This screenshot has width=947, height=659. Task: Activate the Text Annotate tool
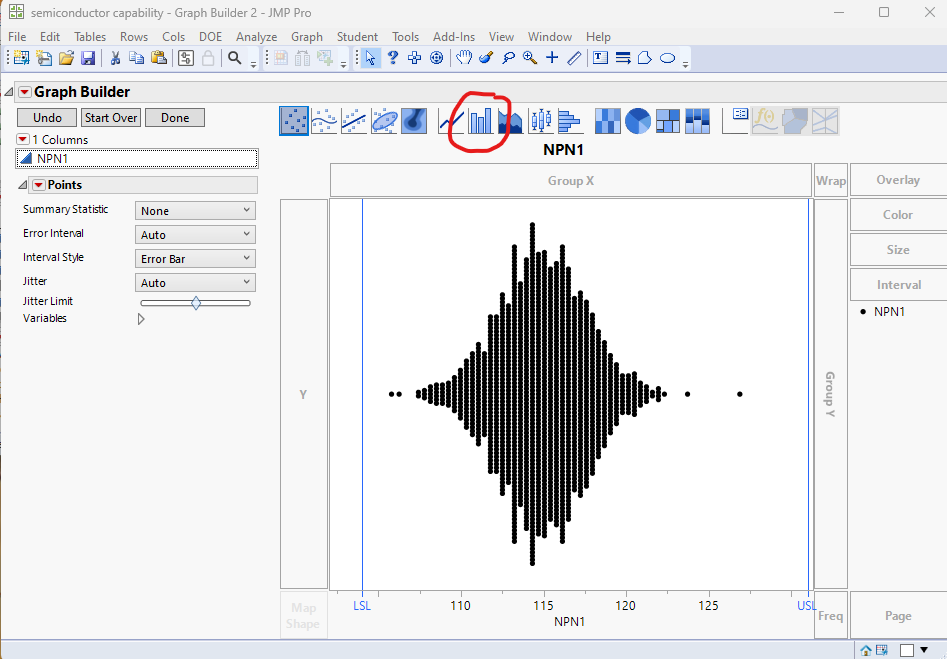point(600,58)
